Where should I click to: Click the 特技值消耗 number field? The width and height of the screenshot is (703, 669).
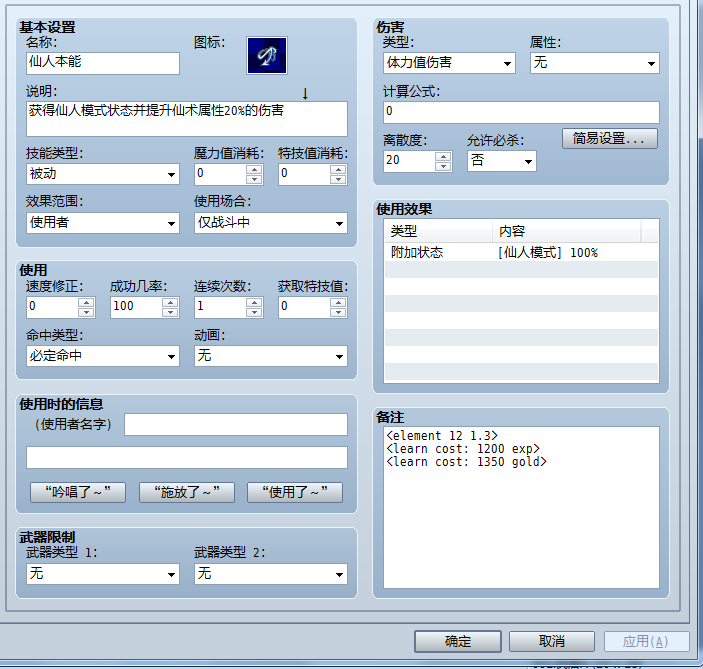tap(304, 174)
